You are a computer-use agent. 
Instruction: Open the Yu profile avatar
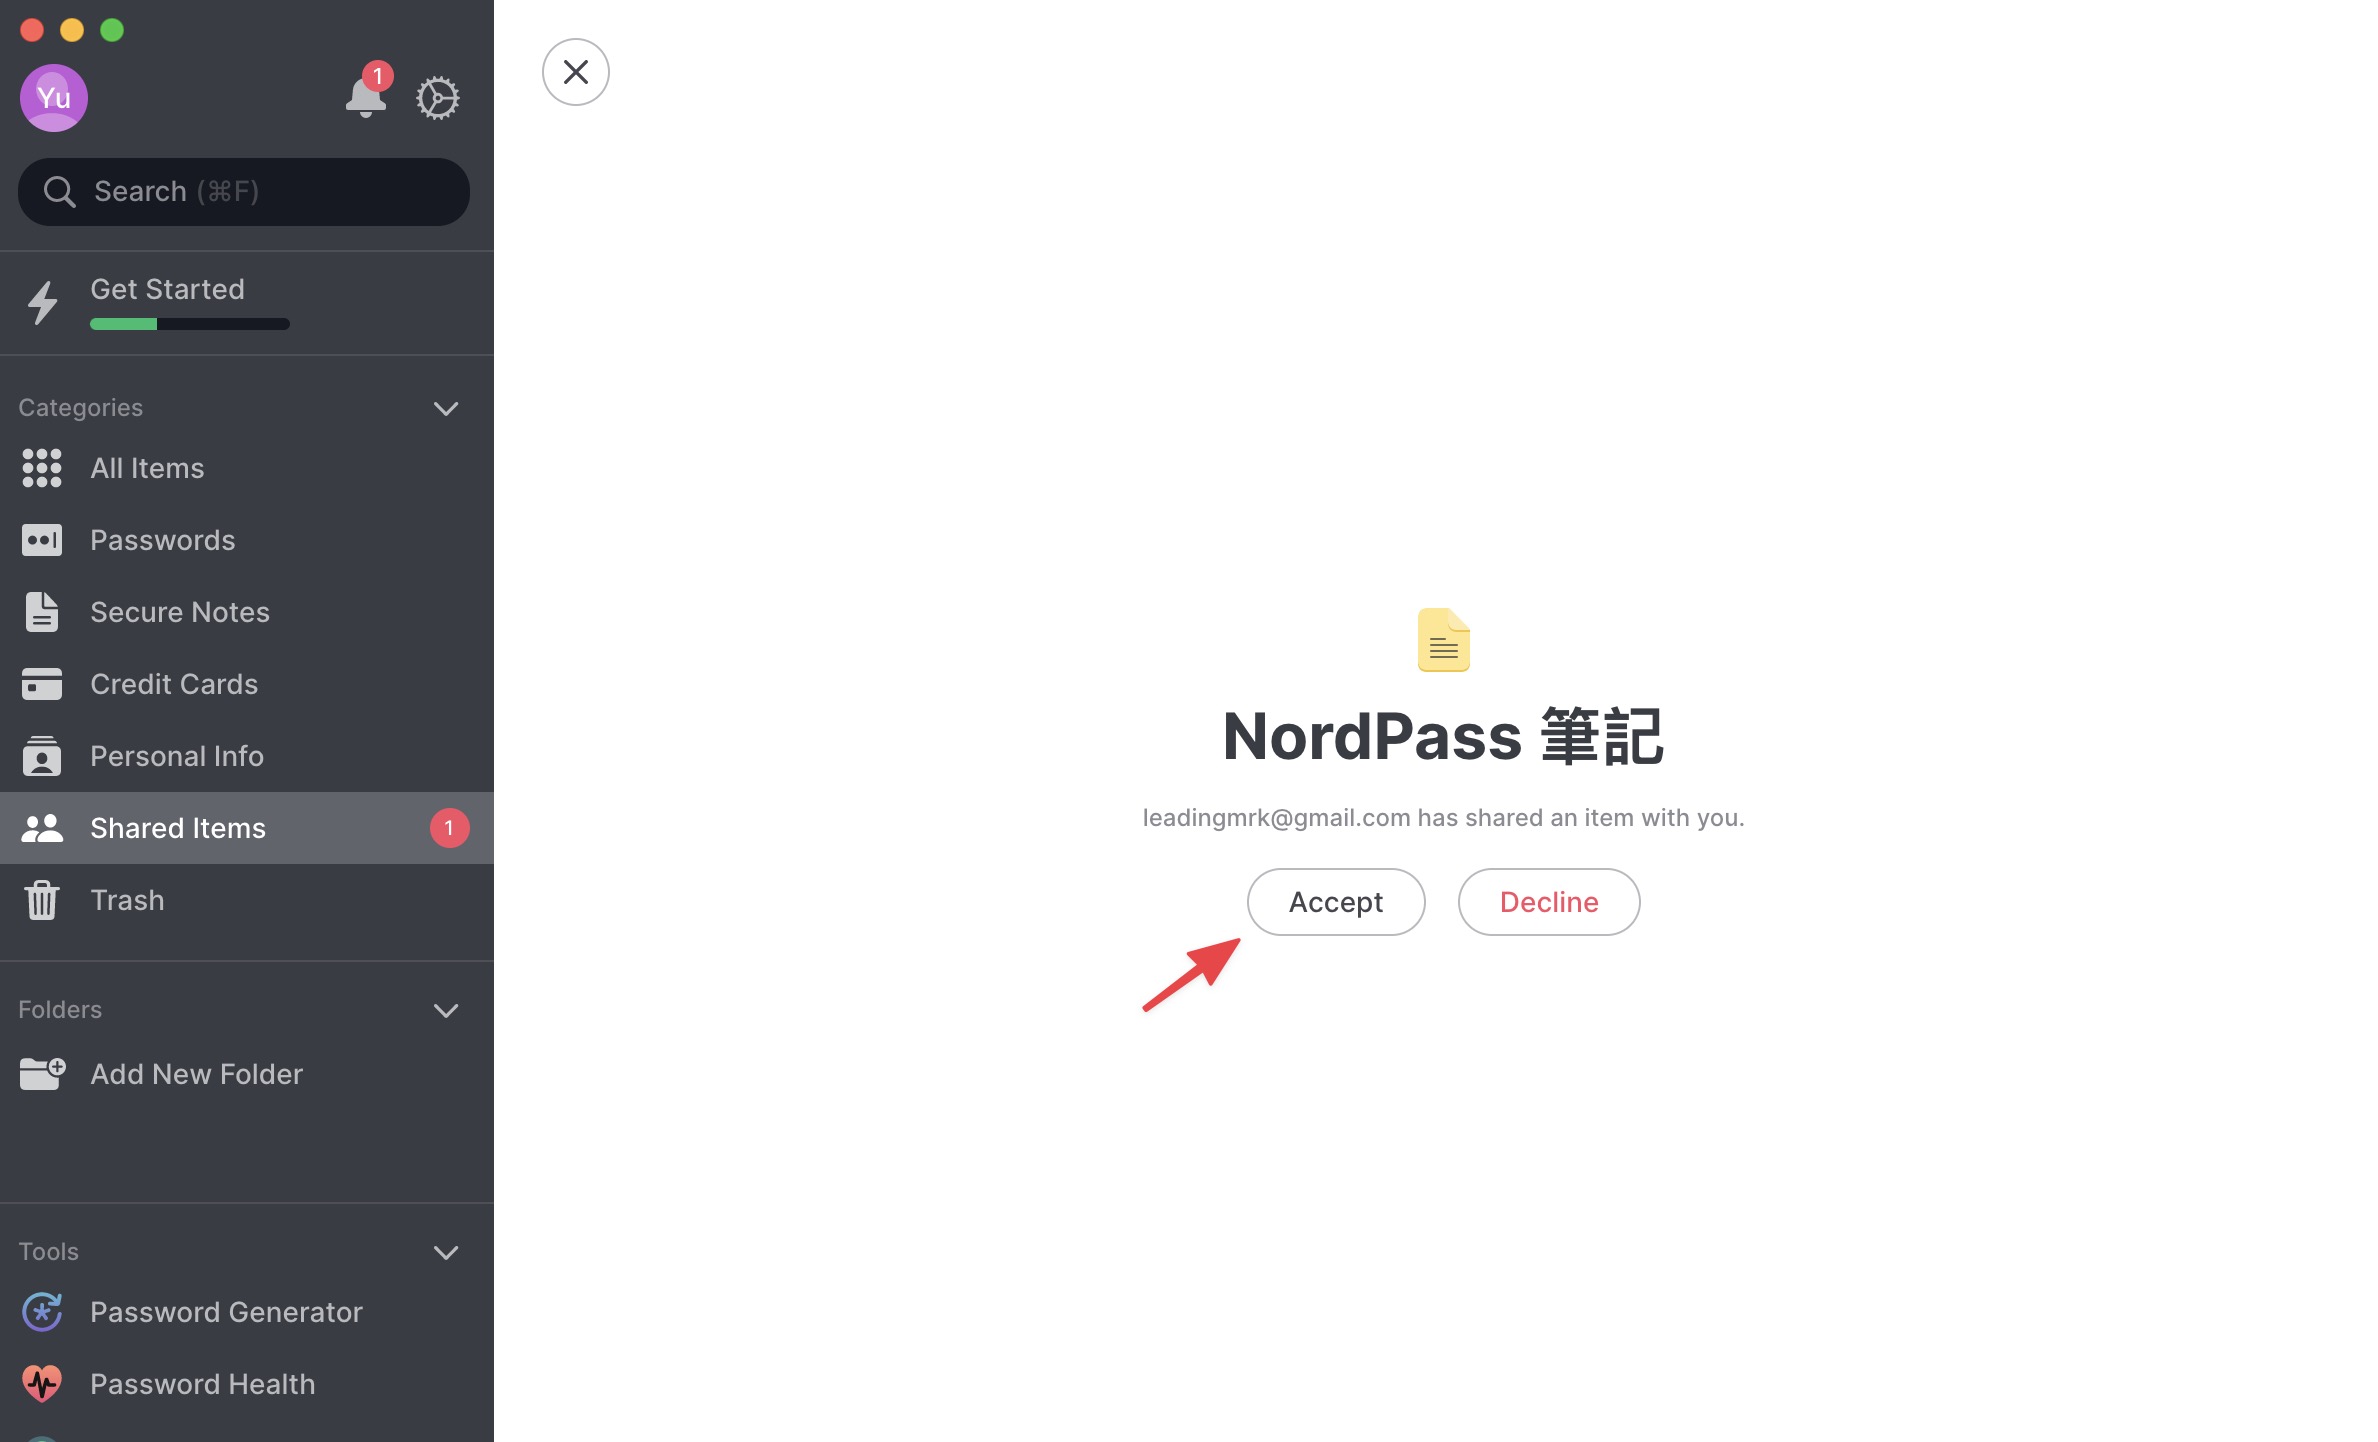coord(54,98)
